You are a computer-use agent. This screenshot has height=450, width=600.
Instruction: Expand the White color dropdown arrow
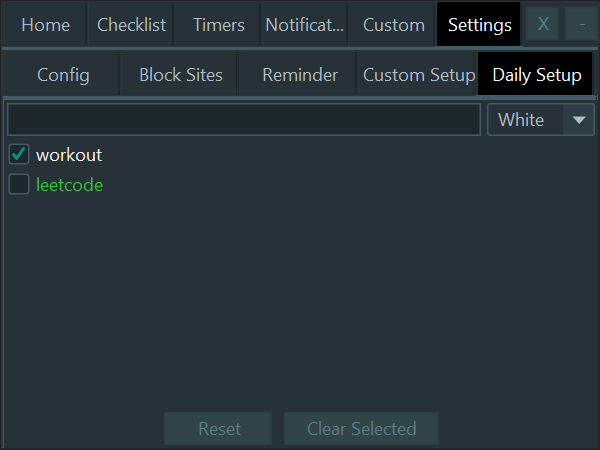coord(579,120)
